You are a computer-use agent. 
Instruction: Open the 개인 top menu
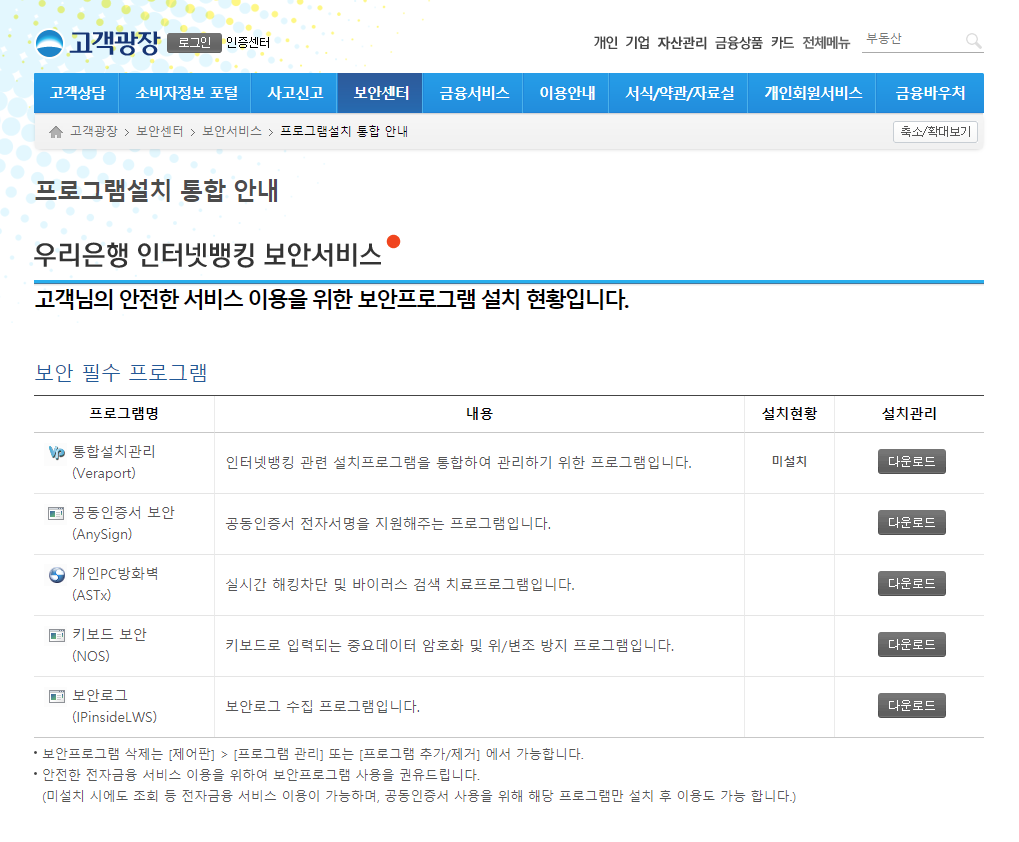point(605,43)
